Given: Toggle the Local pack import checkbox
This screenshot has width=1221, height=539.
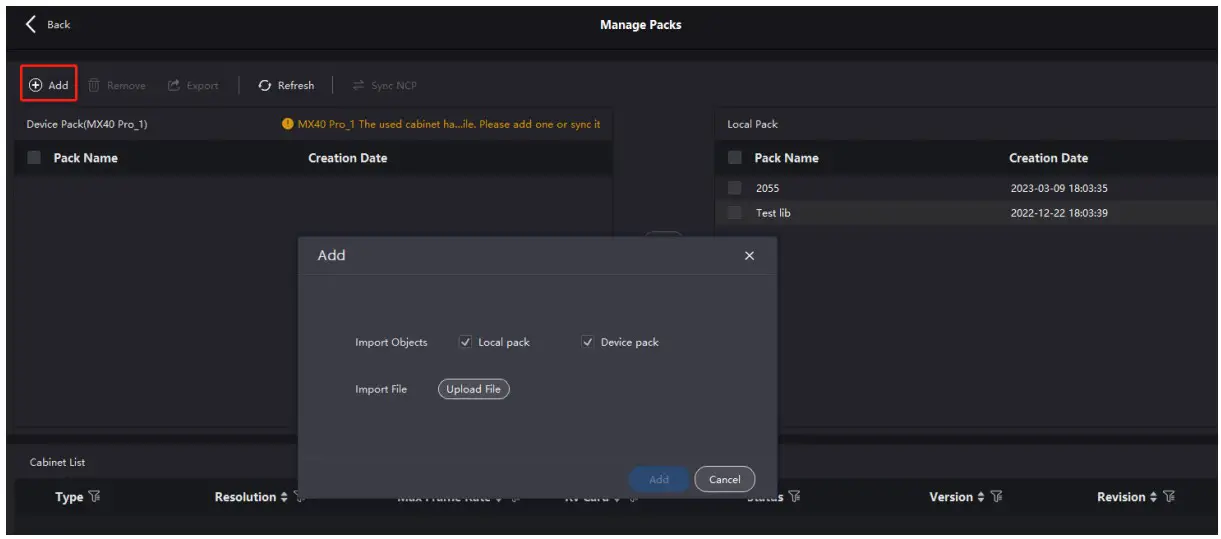Looking at the screenshot, I should (465, 342).
